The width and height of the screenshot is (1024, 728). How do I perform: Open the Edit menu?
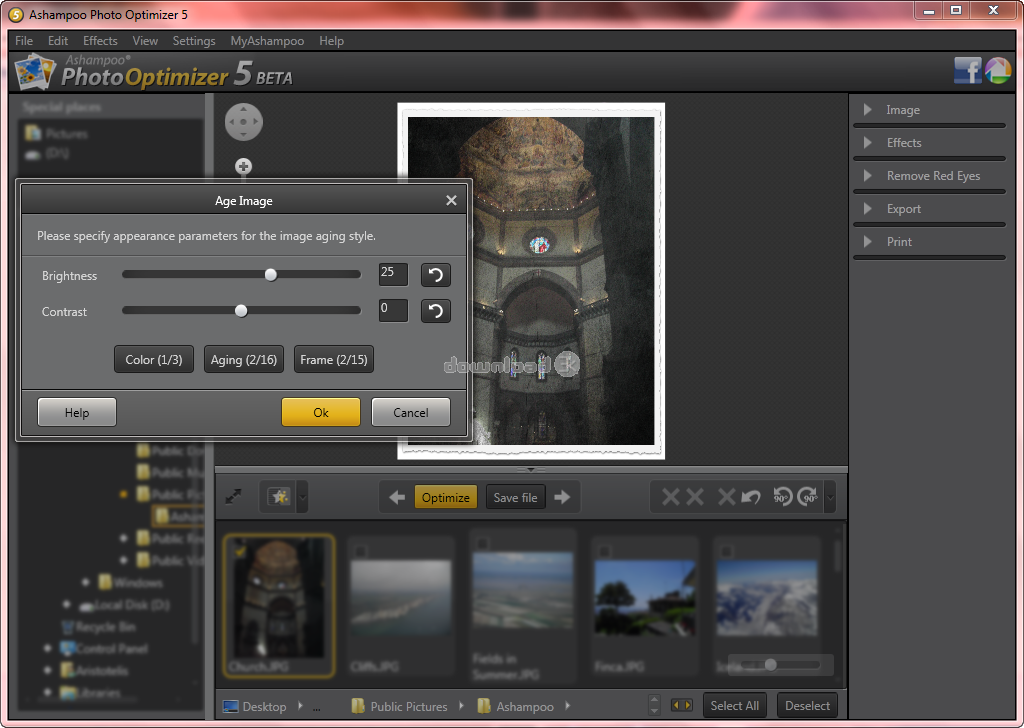pos(57,40)
